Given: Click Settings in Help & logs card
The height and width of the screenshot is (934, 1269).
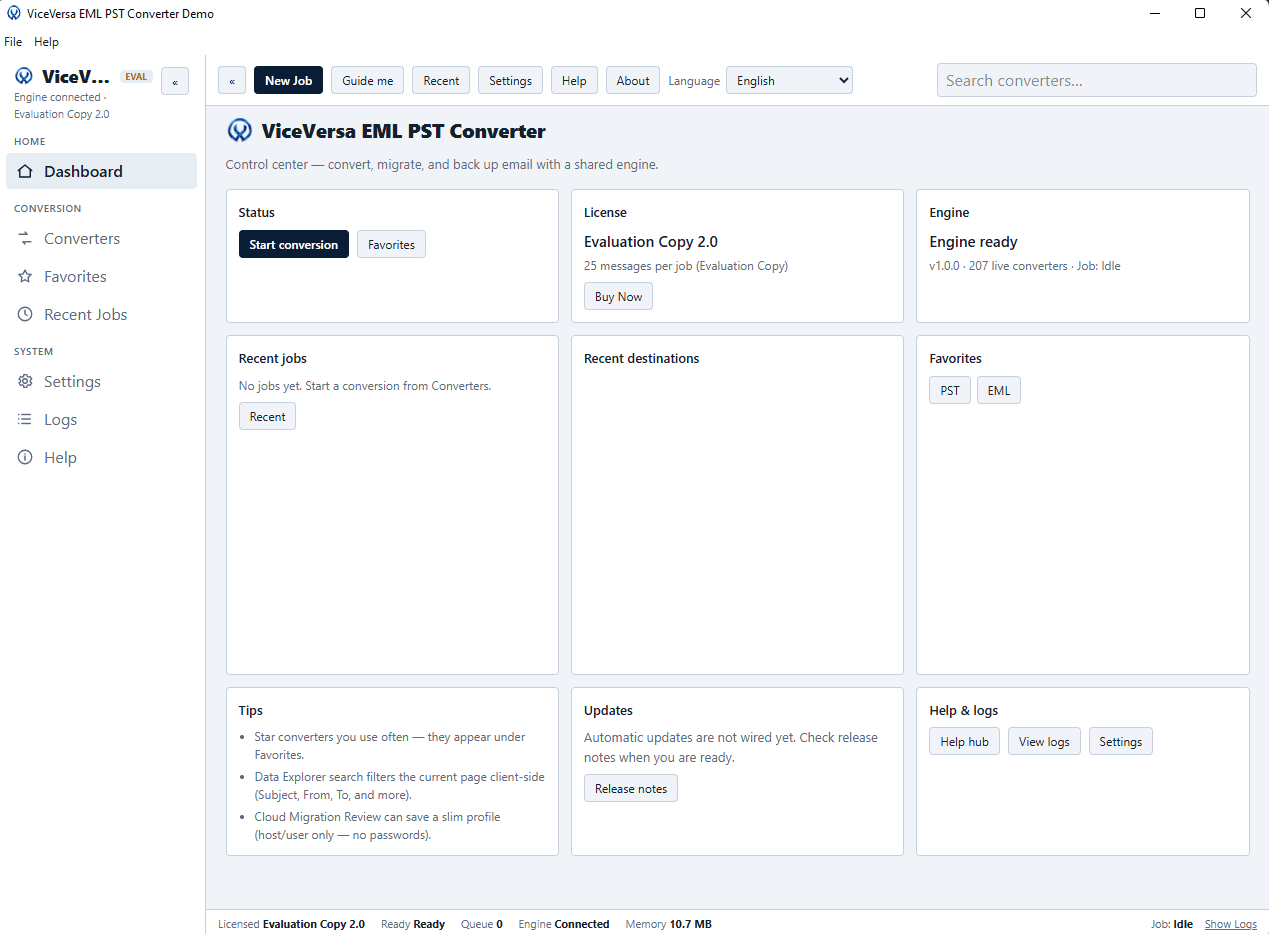Looking at the screenshot, I should pos(1121,741).
